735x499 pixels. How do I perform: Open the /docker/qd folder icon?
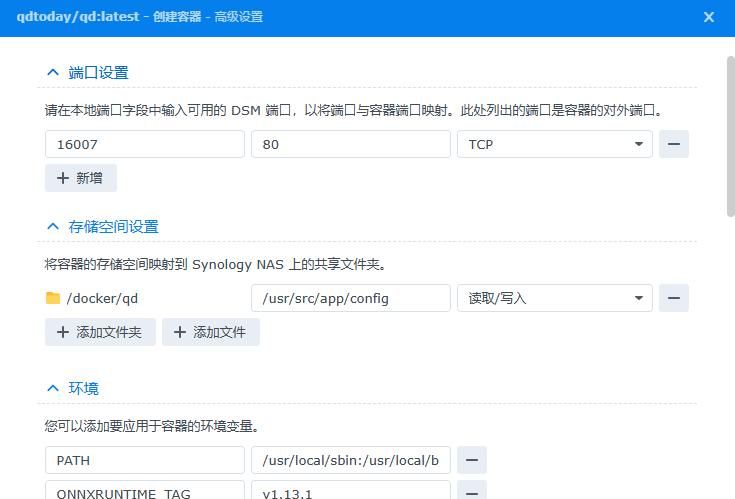click(53, 298)
